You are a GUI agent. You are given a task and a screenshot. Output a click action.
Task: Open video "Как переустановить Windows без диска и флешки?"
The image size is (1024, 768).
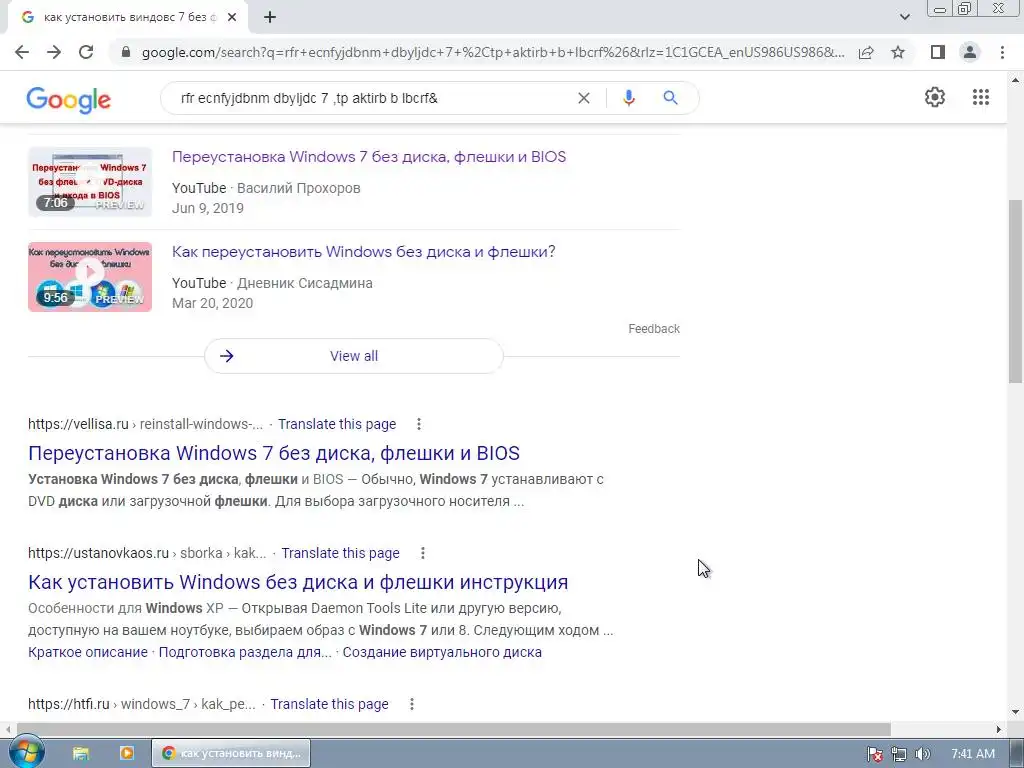point(364,252)
